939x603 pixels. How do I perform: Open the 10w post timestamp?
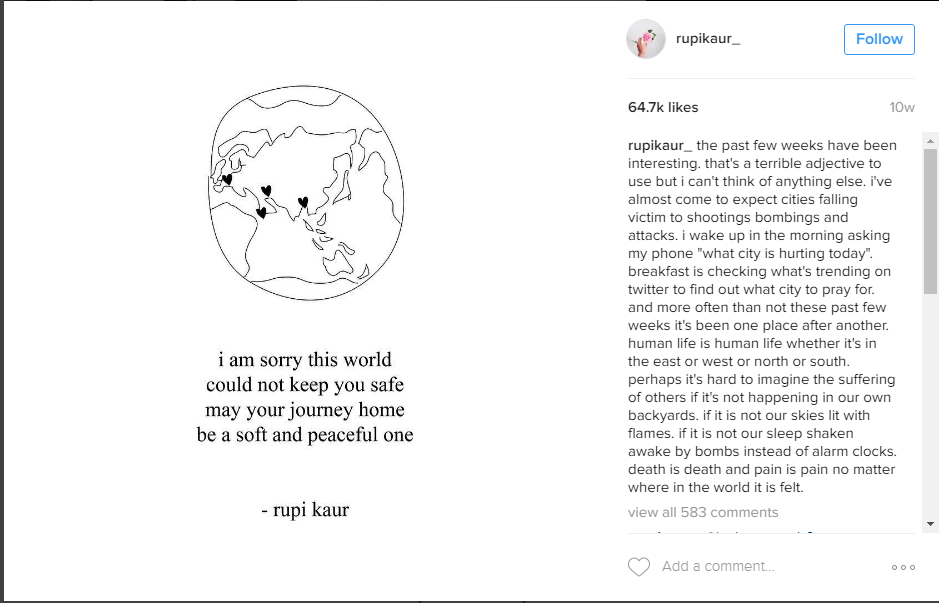tap(901, 107)
